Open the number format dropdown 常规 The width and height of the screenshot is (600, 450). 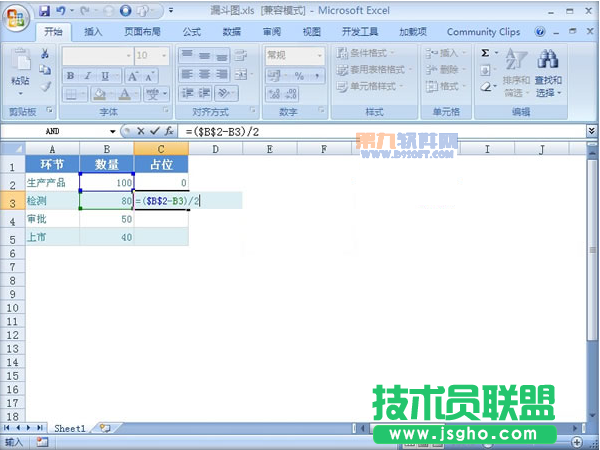point(294,56)
